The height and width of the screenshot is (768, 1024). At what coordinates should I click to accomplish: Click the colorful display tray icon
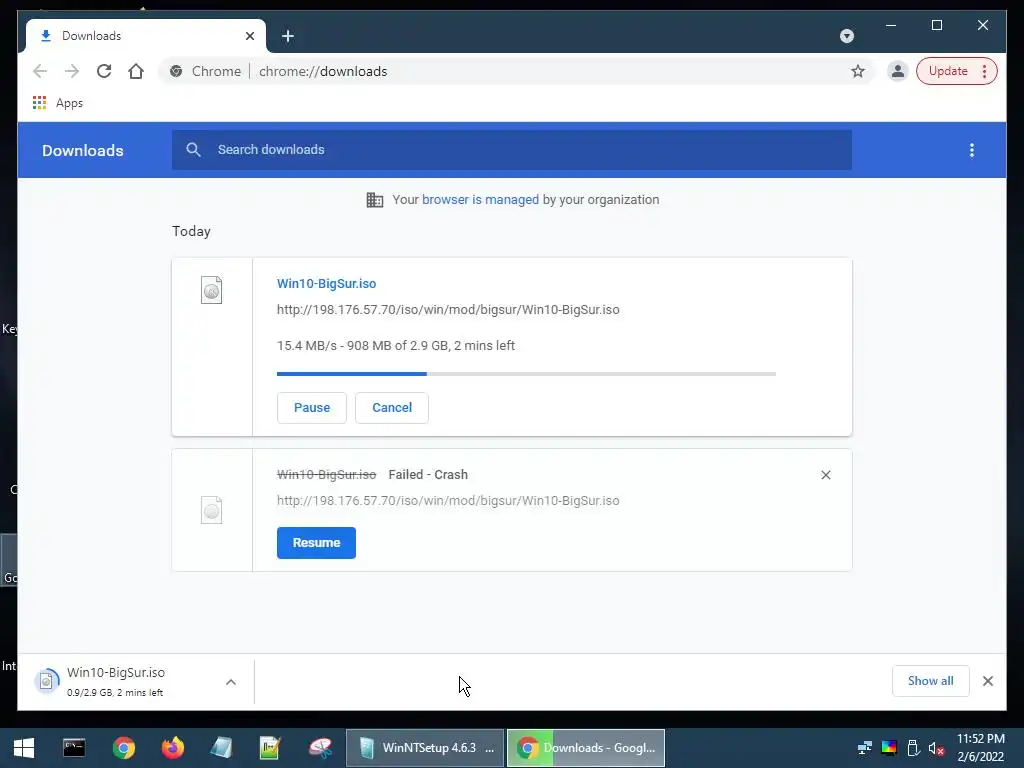(x=889, y=748)
